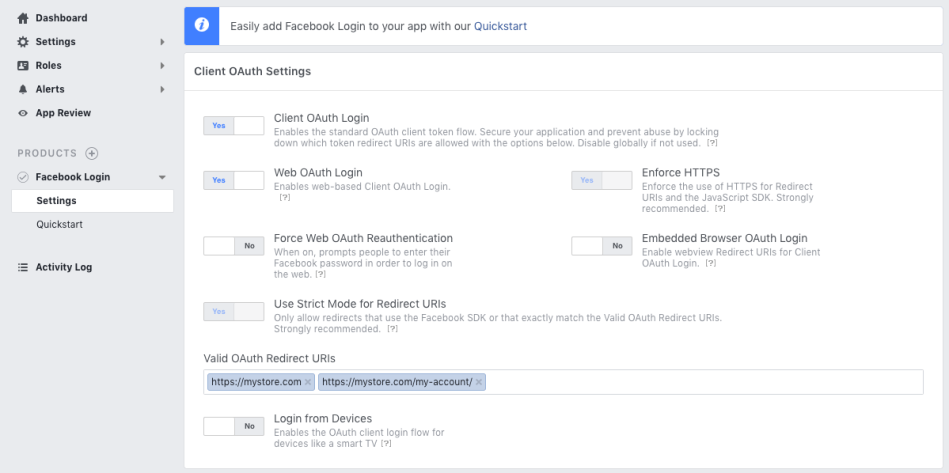Click the Settings gear icon

(x=23, y=42)
